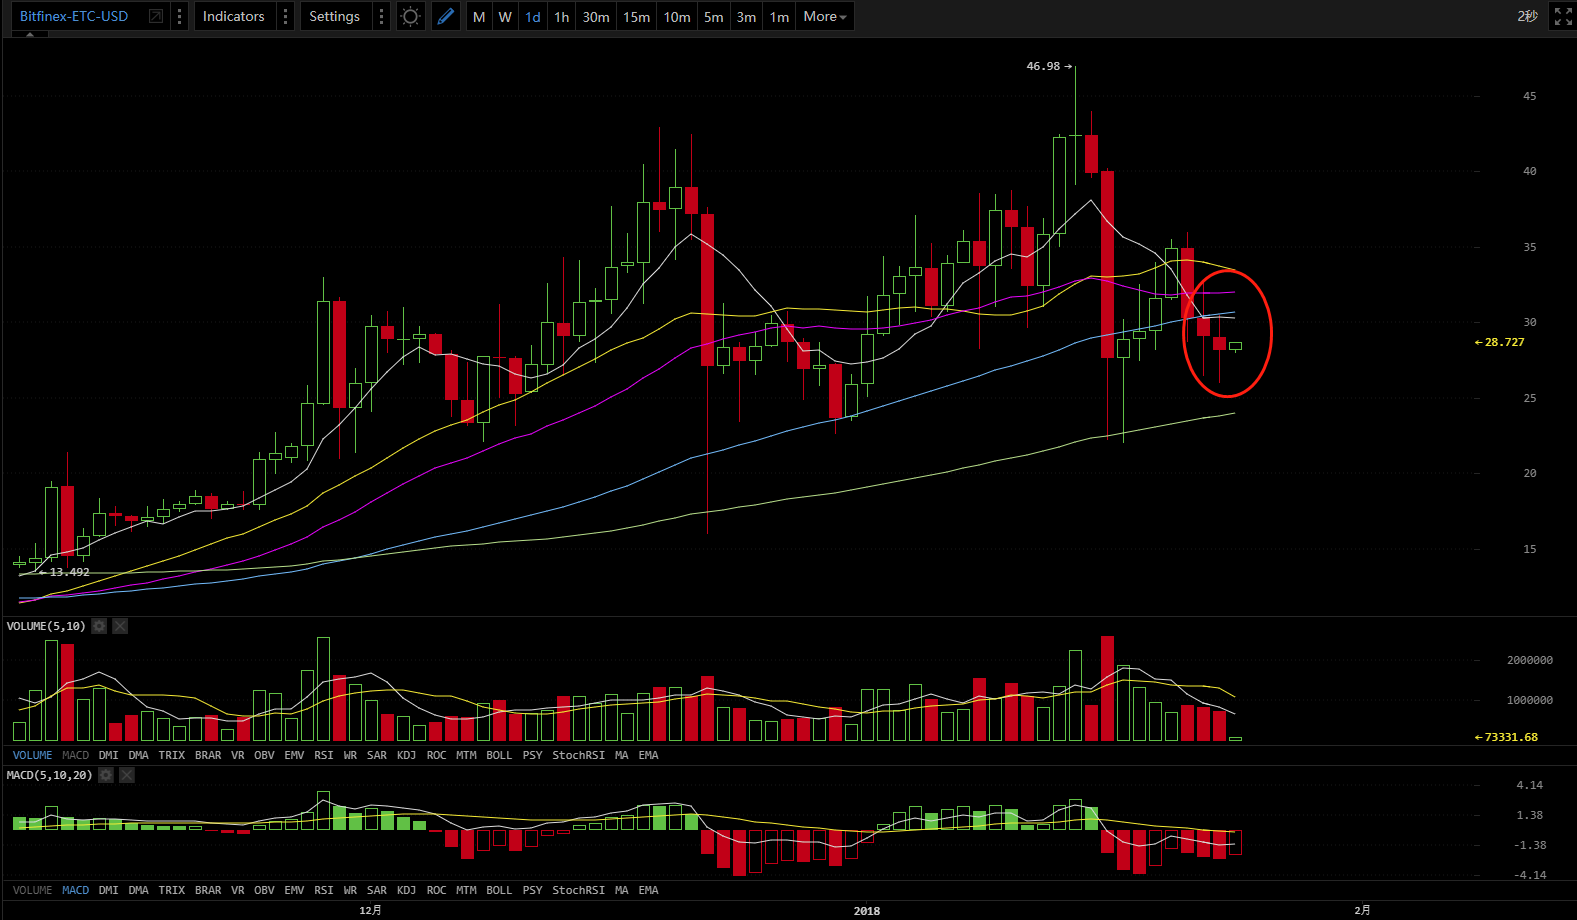Open three-dot menu next to Settings
The height and width of the screenshot is (920, 1577).
[381, 17]
